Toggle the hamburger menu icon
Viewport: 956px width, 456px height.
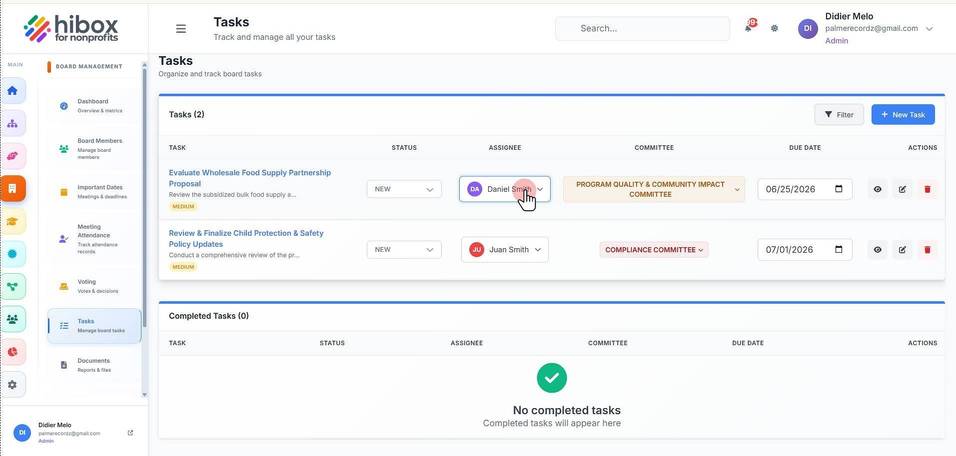(181, 29)
